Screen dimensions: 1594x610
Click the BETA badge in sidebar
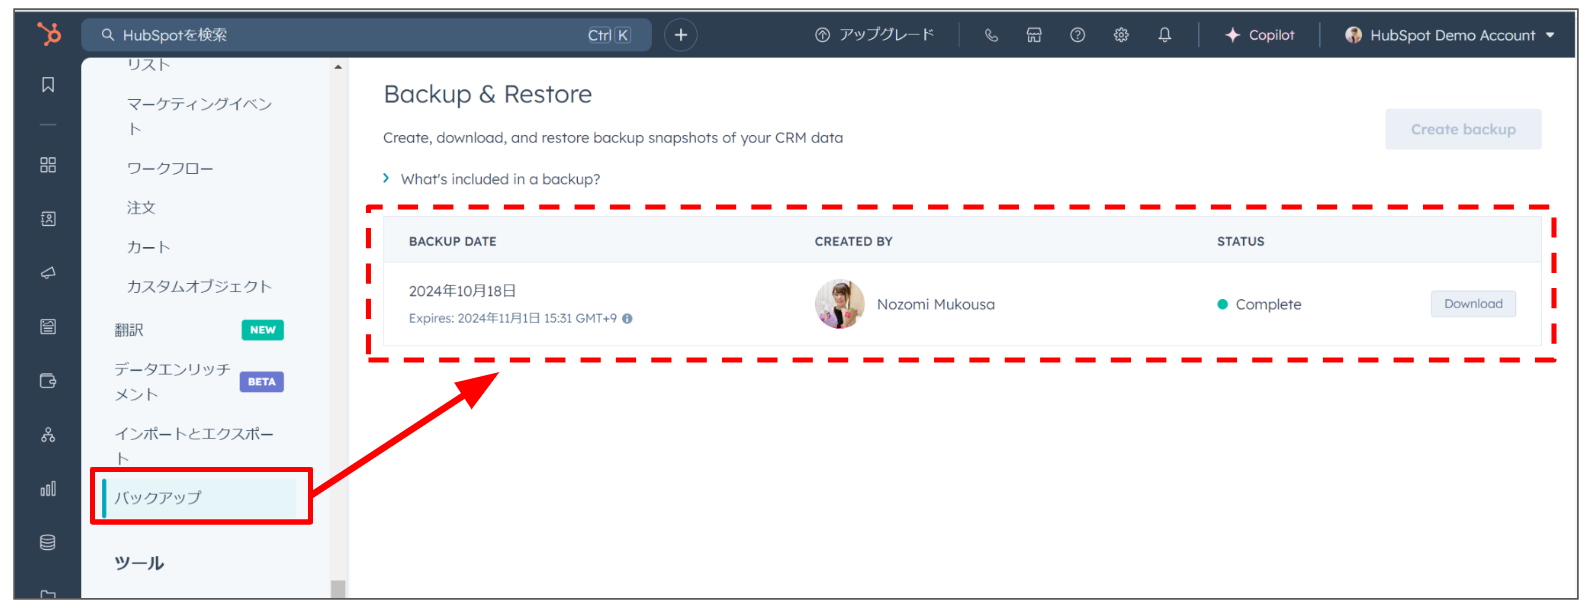point(262,382)
